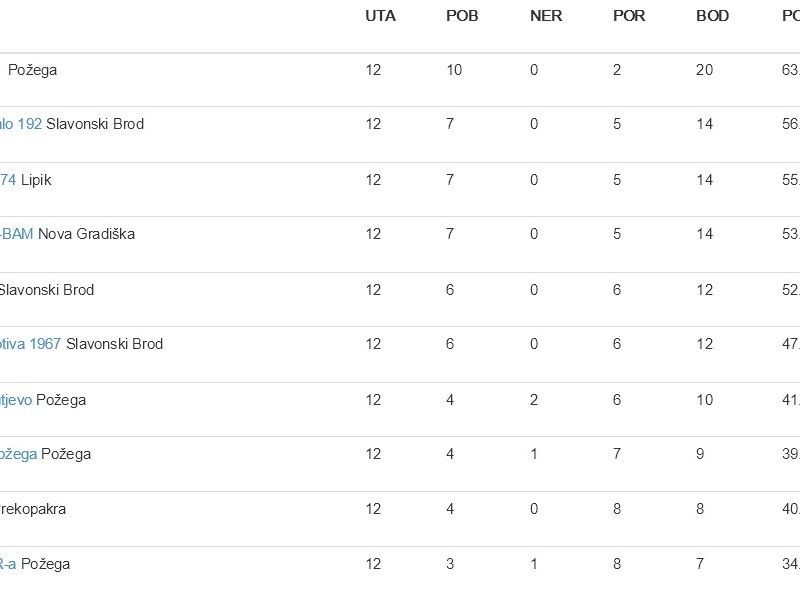800x600 pixels.
Task: Click the NER value 2 in the "tjevo" row
Action: 534,400
